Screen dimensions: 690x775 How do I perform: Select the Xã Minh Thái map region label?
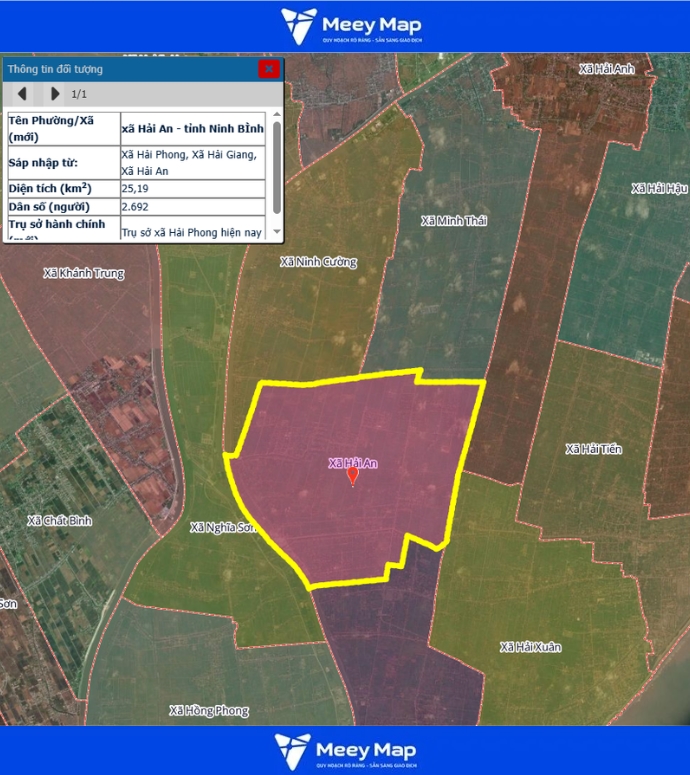pos(453,221)
